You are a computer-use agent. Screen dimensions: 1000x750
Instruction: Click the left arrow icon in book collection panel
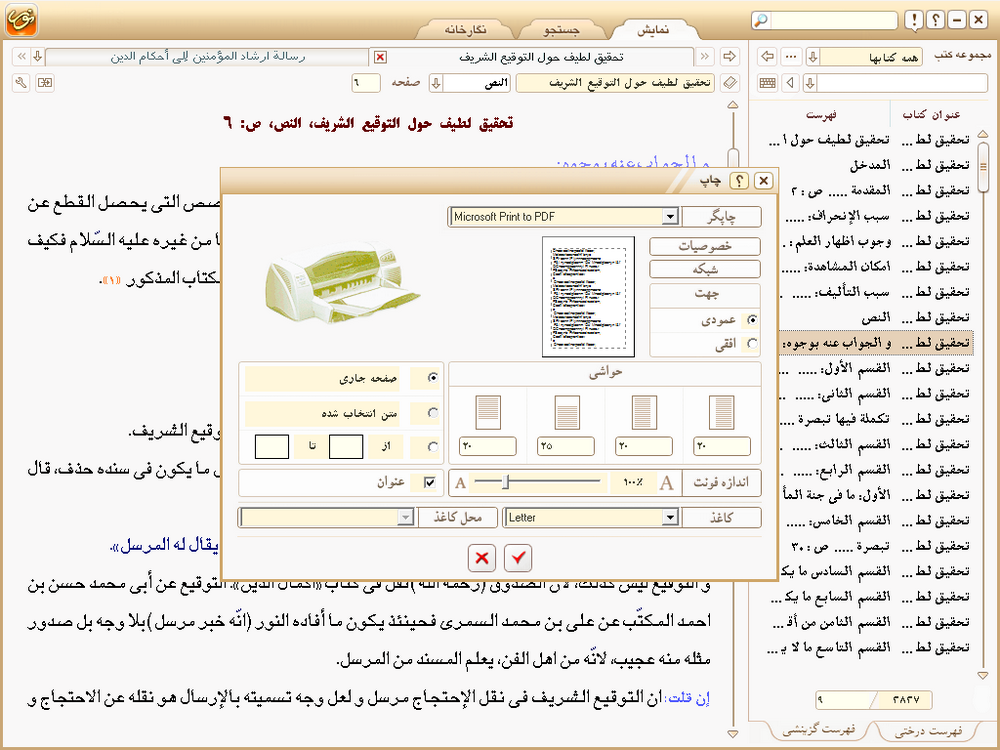click(x=767, y=57)
